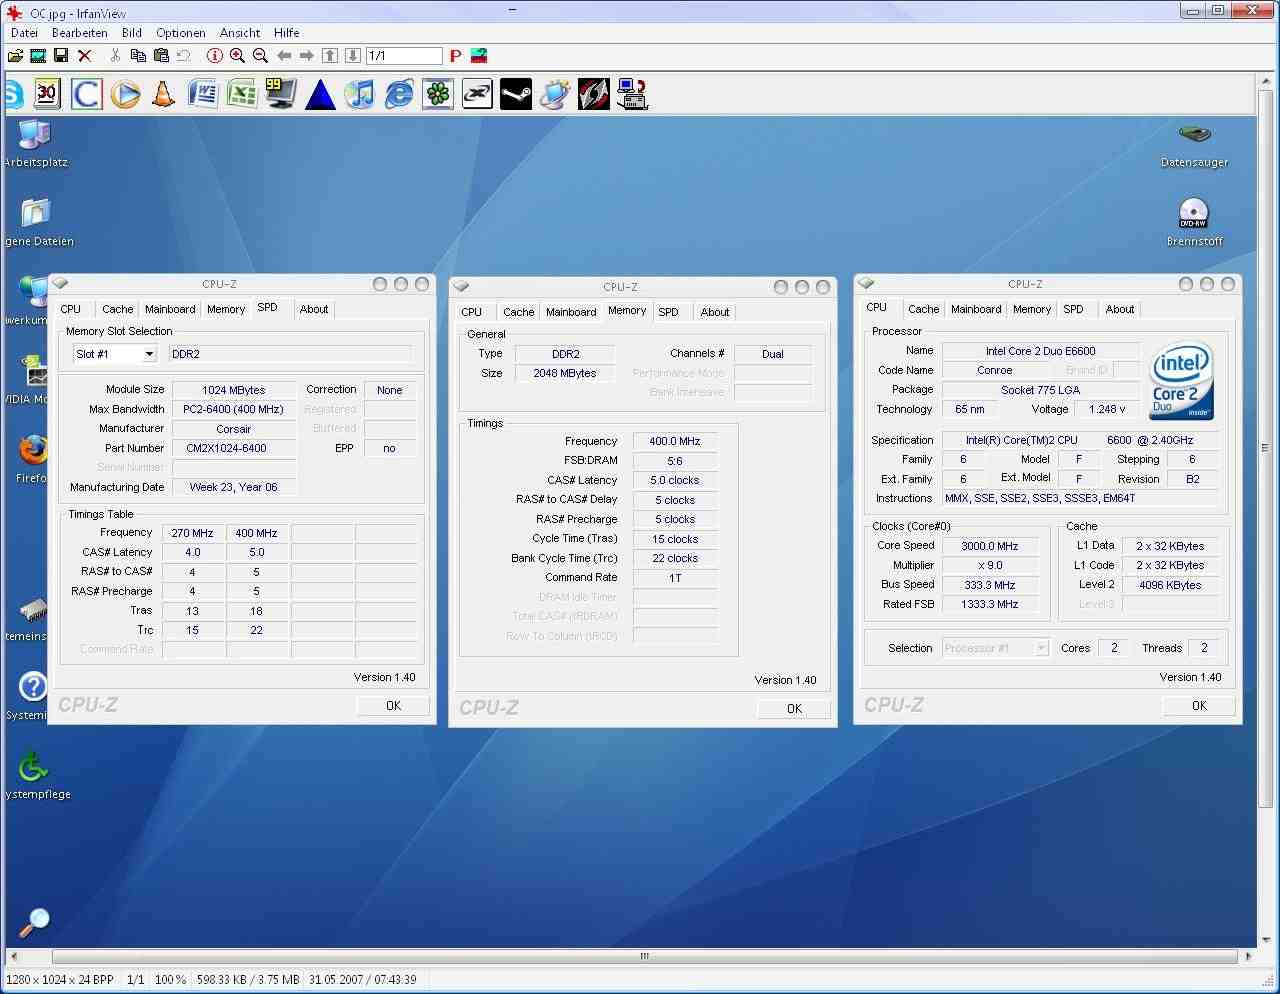Viewport: 1280px width, 994px height.
Task: Go to next image with right arrow
Action: [307, 56]
